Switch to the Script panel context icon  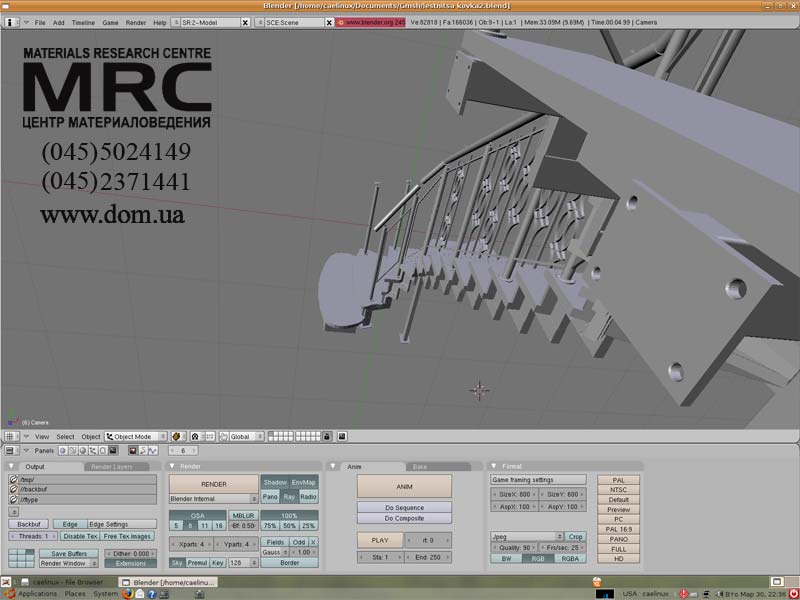[73, 451]
